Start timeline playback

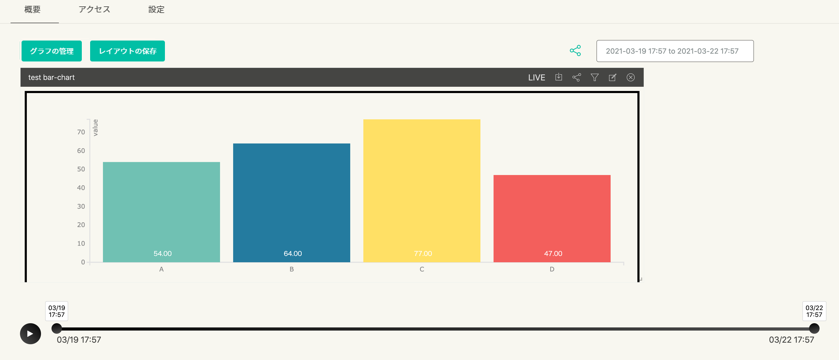(30, 334)
